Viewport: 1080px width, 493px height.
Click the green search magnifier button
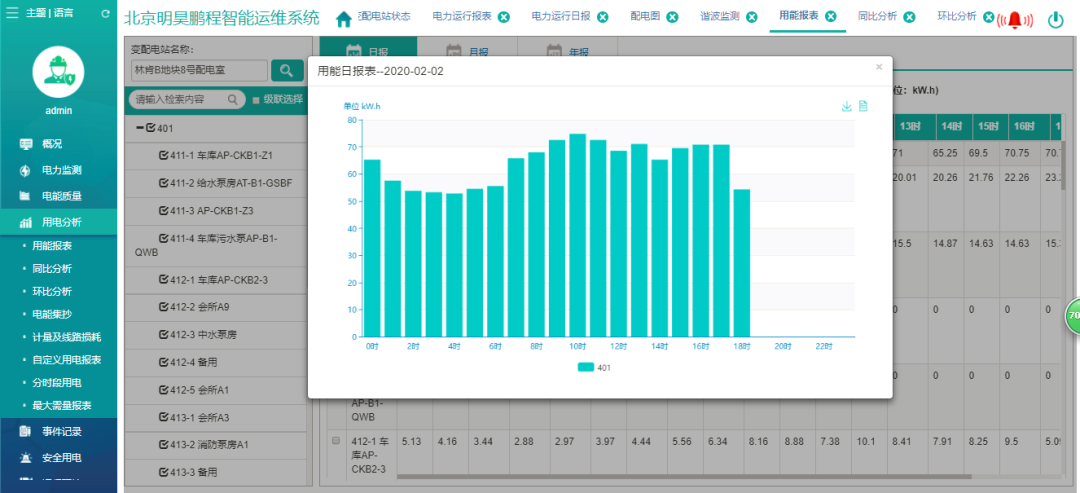click(287, 70)
